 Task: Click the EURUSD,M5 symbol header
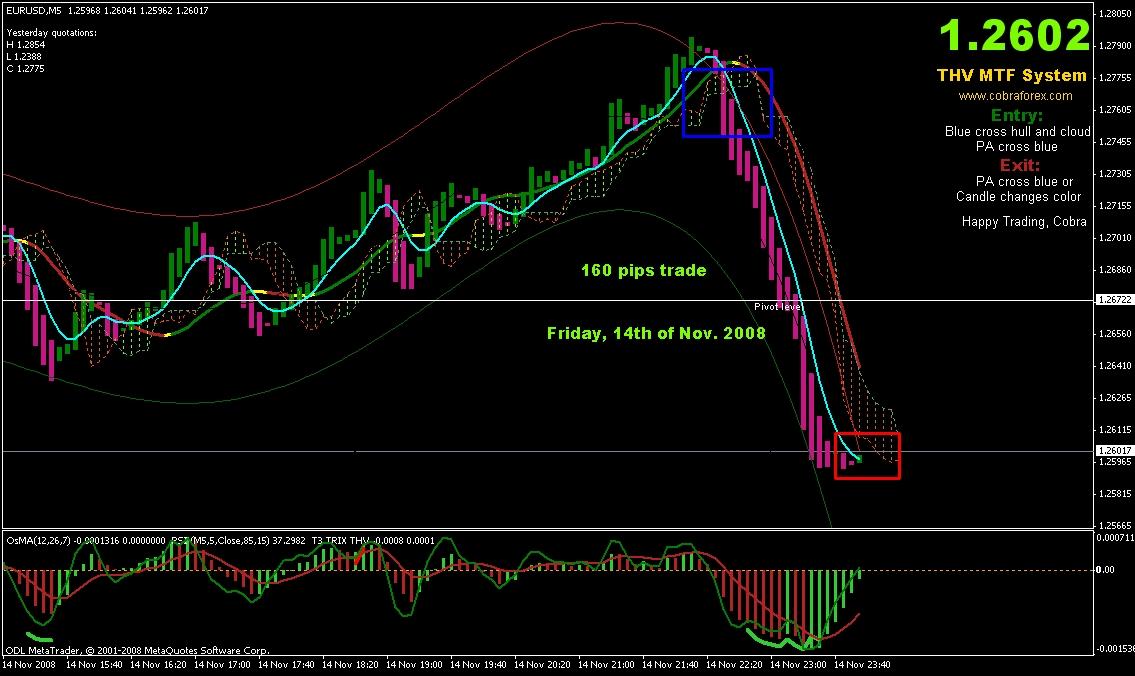(x=33, y=11)
